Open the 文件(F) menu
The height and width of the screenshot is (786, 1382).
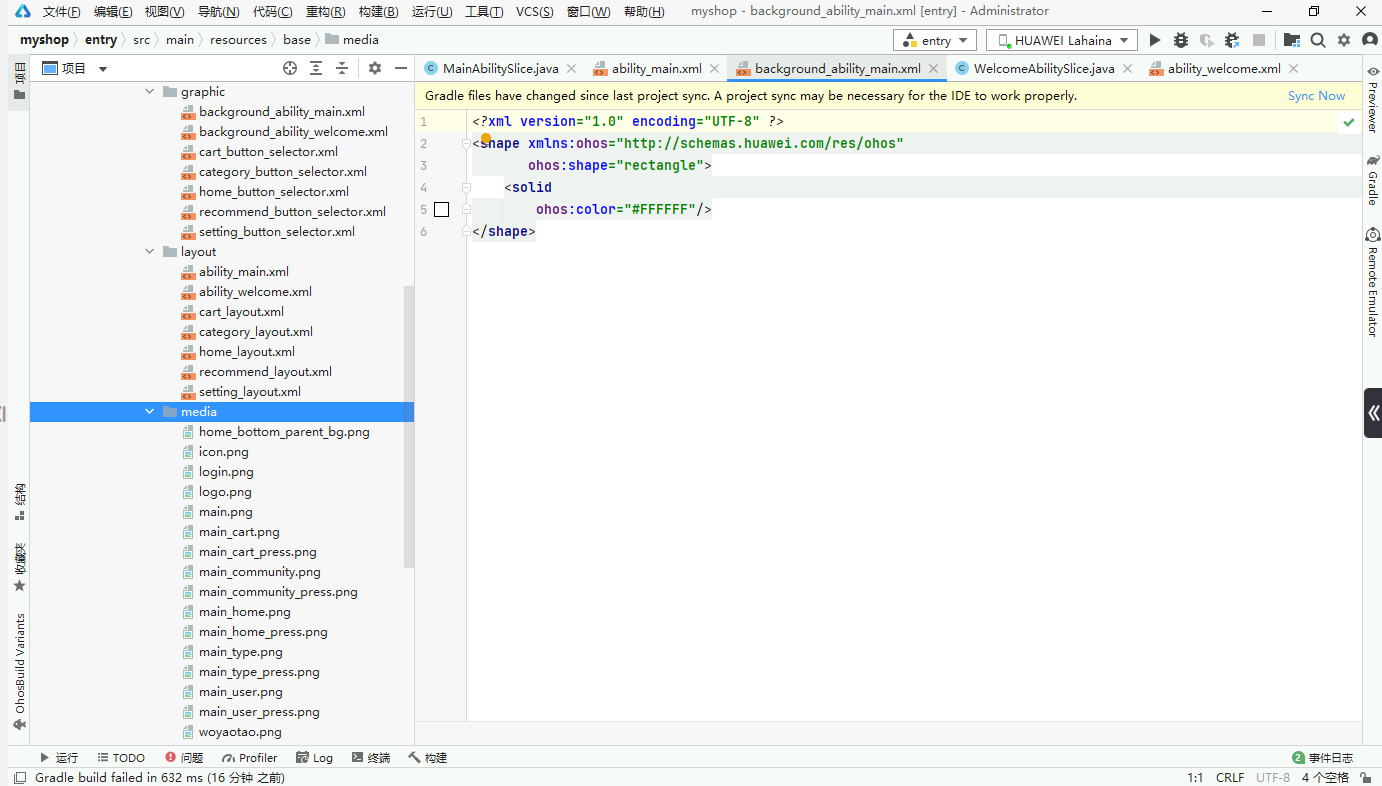point(61,11)
